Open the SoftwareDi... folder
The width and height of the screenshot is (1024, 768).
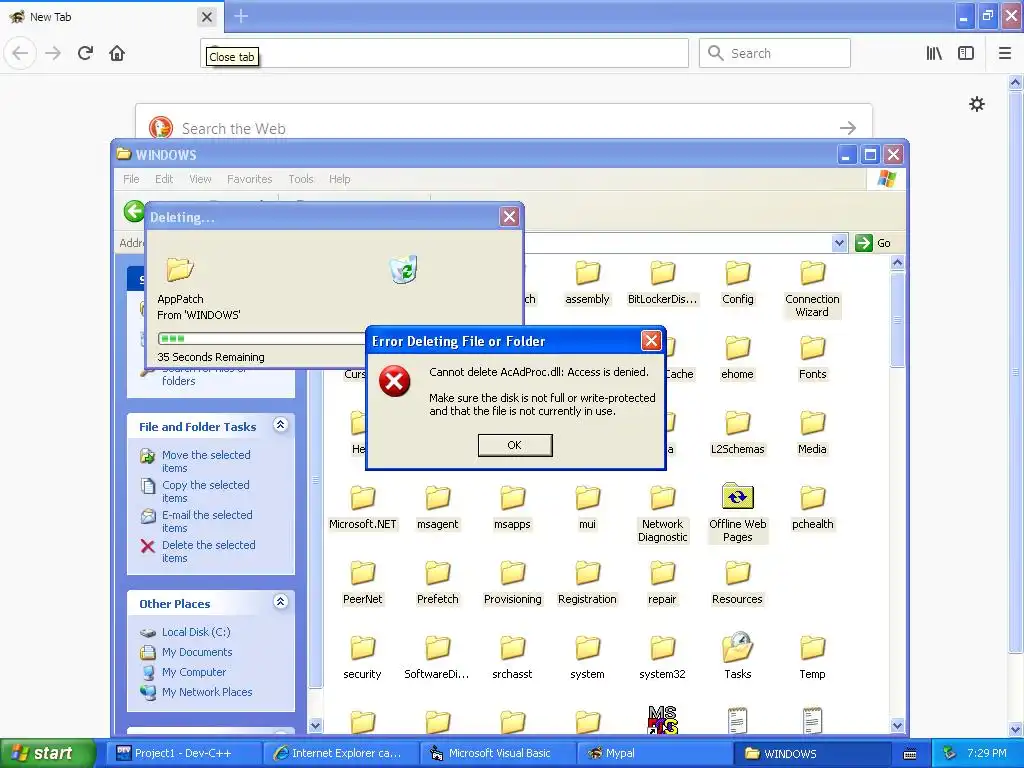pyautogui.click(x=438, y=658)
